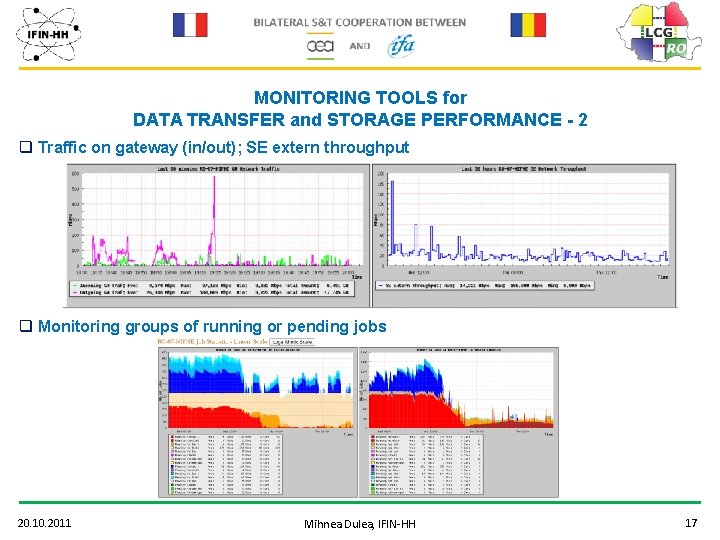Image resolution: width=720 pixels, height=540 pixels.
Task: Click the slide number 17
Action: pyautogui.click(x=691, y=523)
